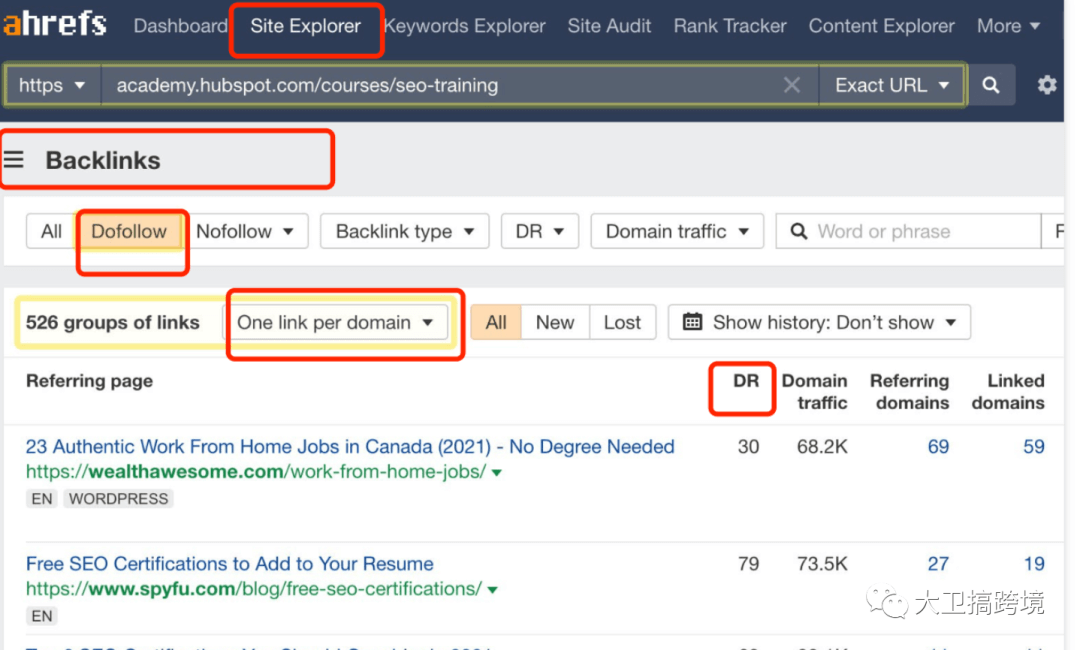The height and width of the screenshot is (650, 1080).
Task: Open the Domain traffic dropdown
Action: click(x=677, y=231)
